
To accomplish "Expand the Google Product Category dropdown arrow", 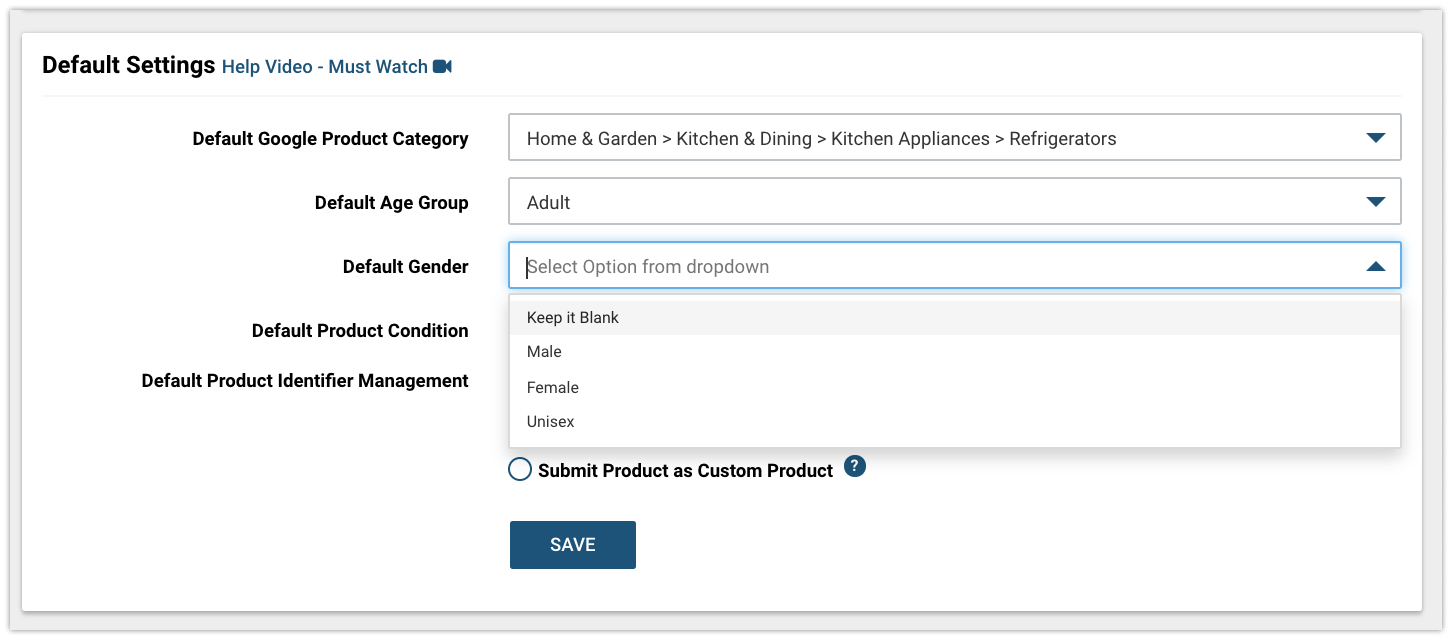I will click(x=1375, y=138).
